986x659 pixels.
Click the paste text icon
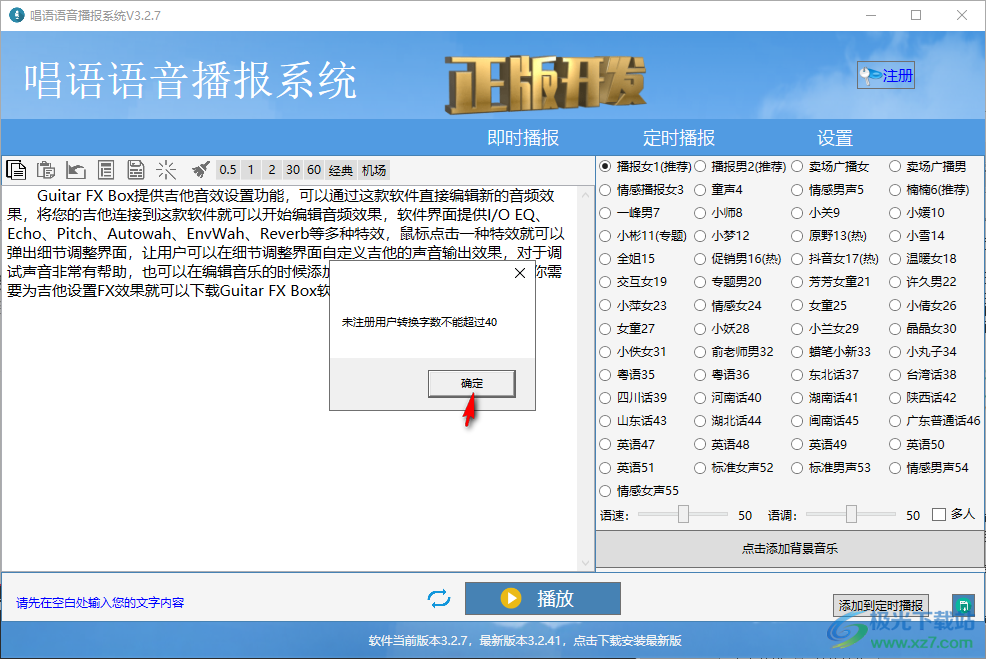(x=45, y=169)
